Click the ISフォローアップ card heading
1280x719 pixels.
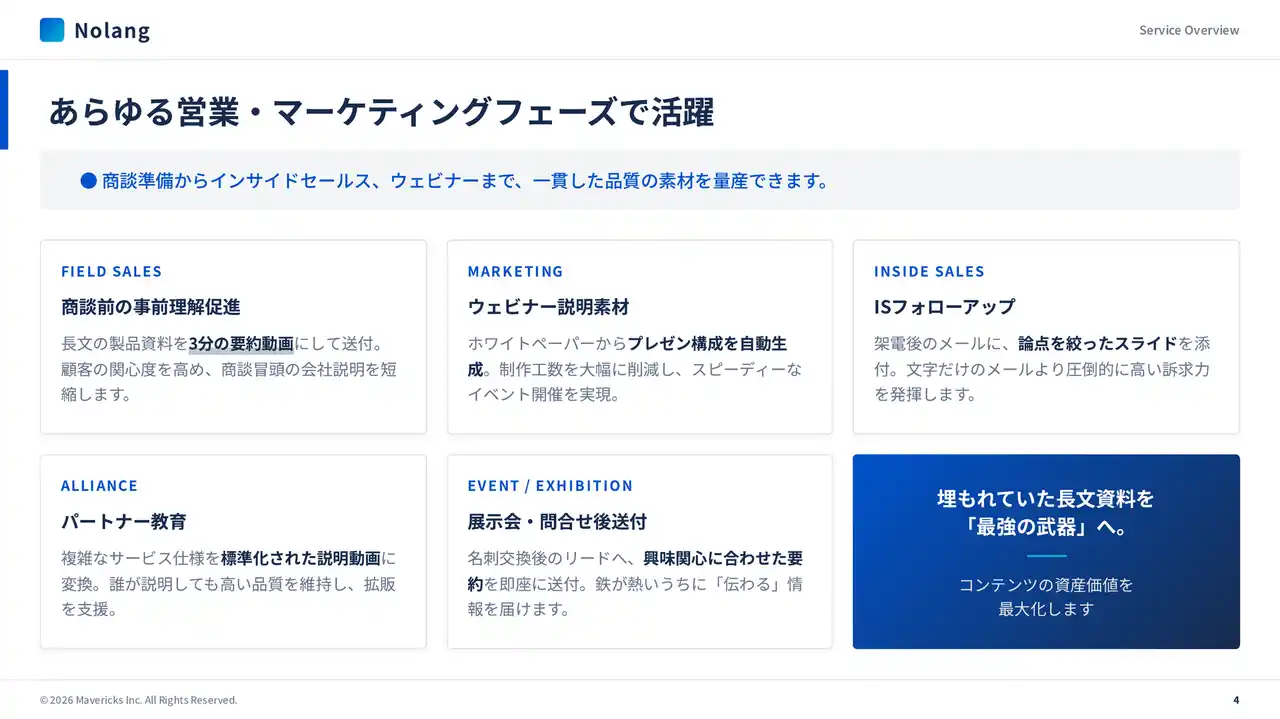(x=944, y=307)
